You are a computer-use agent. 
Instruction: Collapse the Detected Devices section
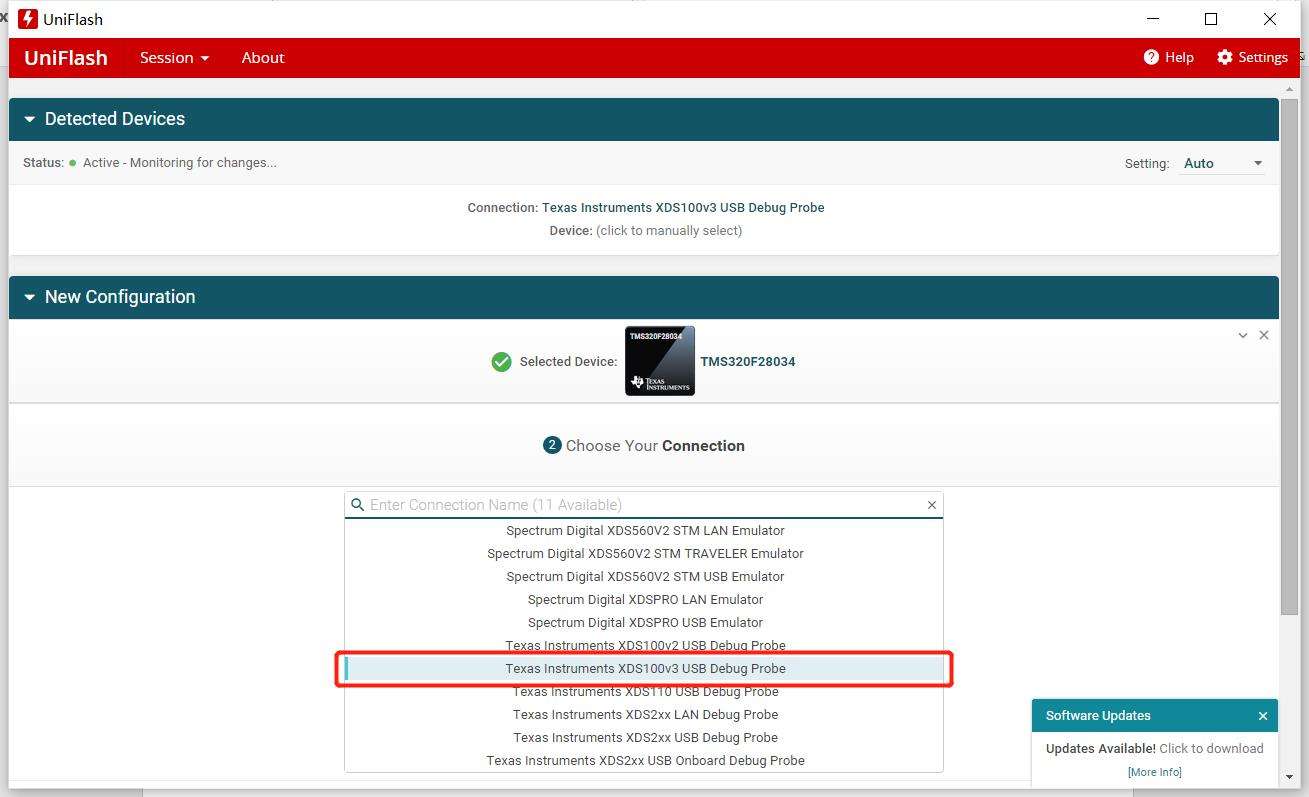click(x=29, y=119)
